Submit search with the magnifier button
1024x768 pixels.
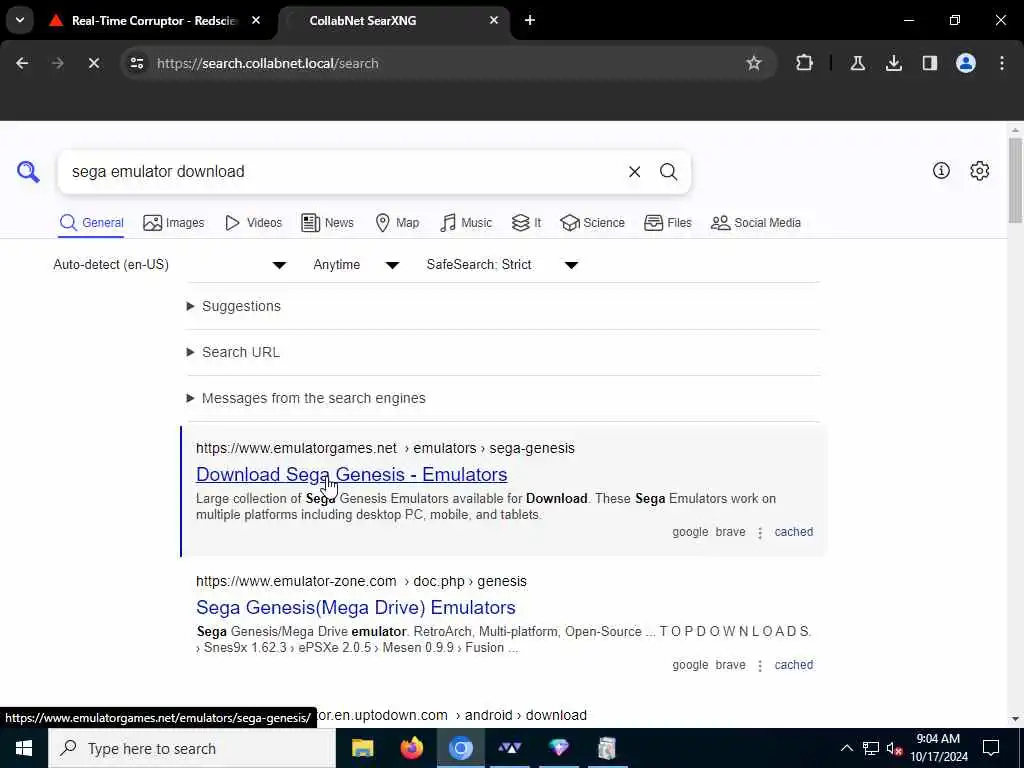(668, 172)
